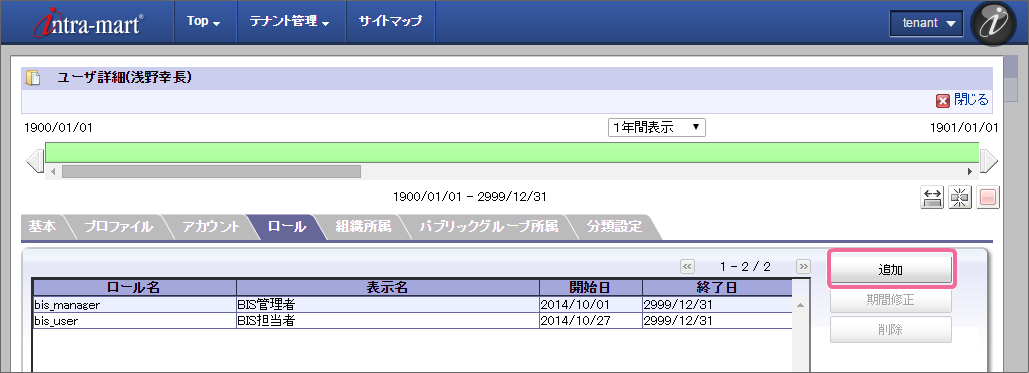
Task: Click the left timeline arrow icon
Action: pyautogui.click(x=35, y=161)
